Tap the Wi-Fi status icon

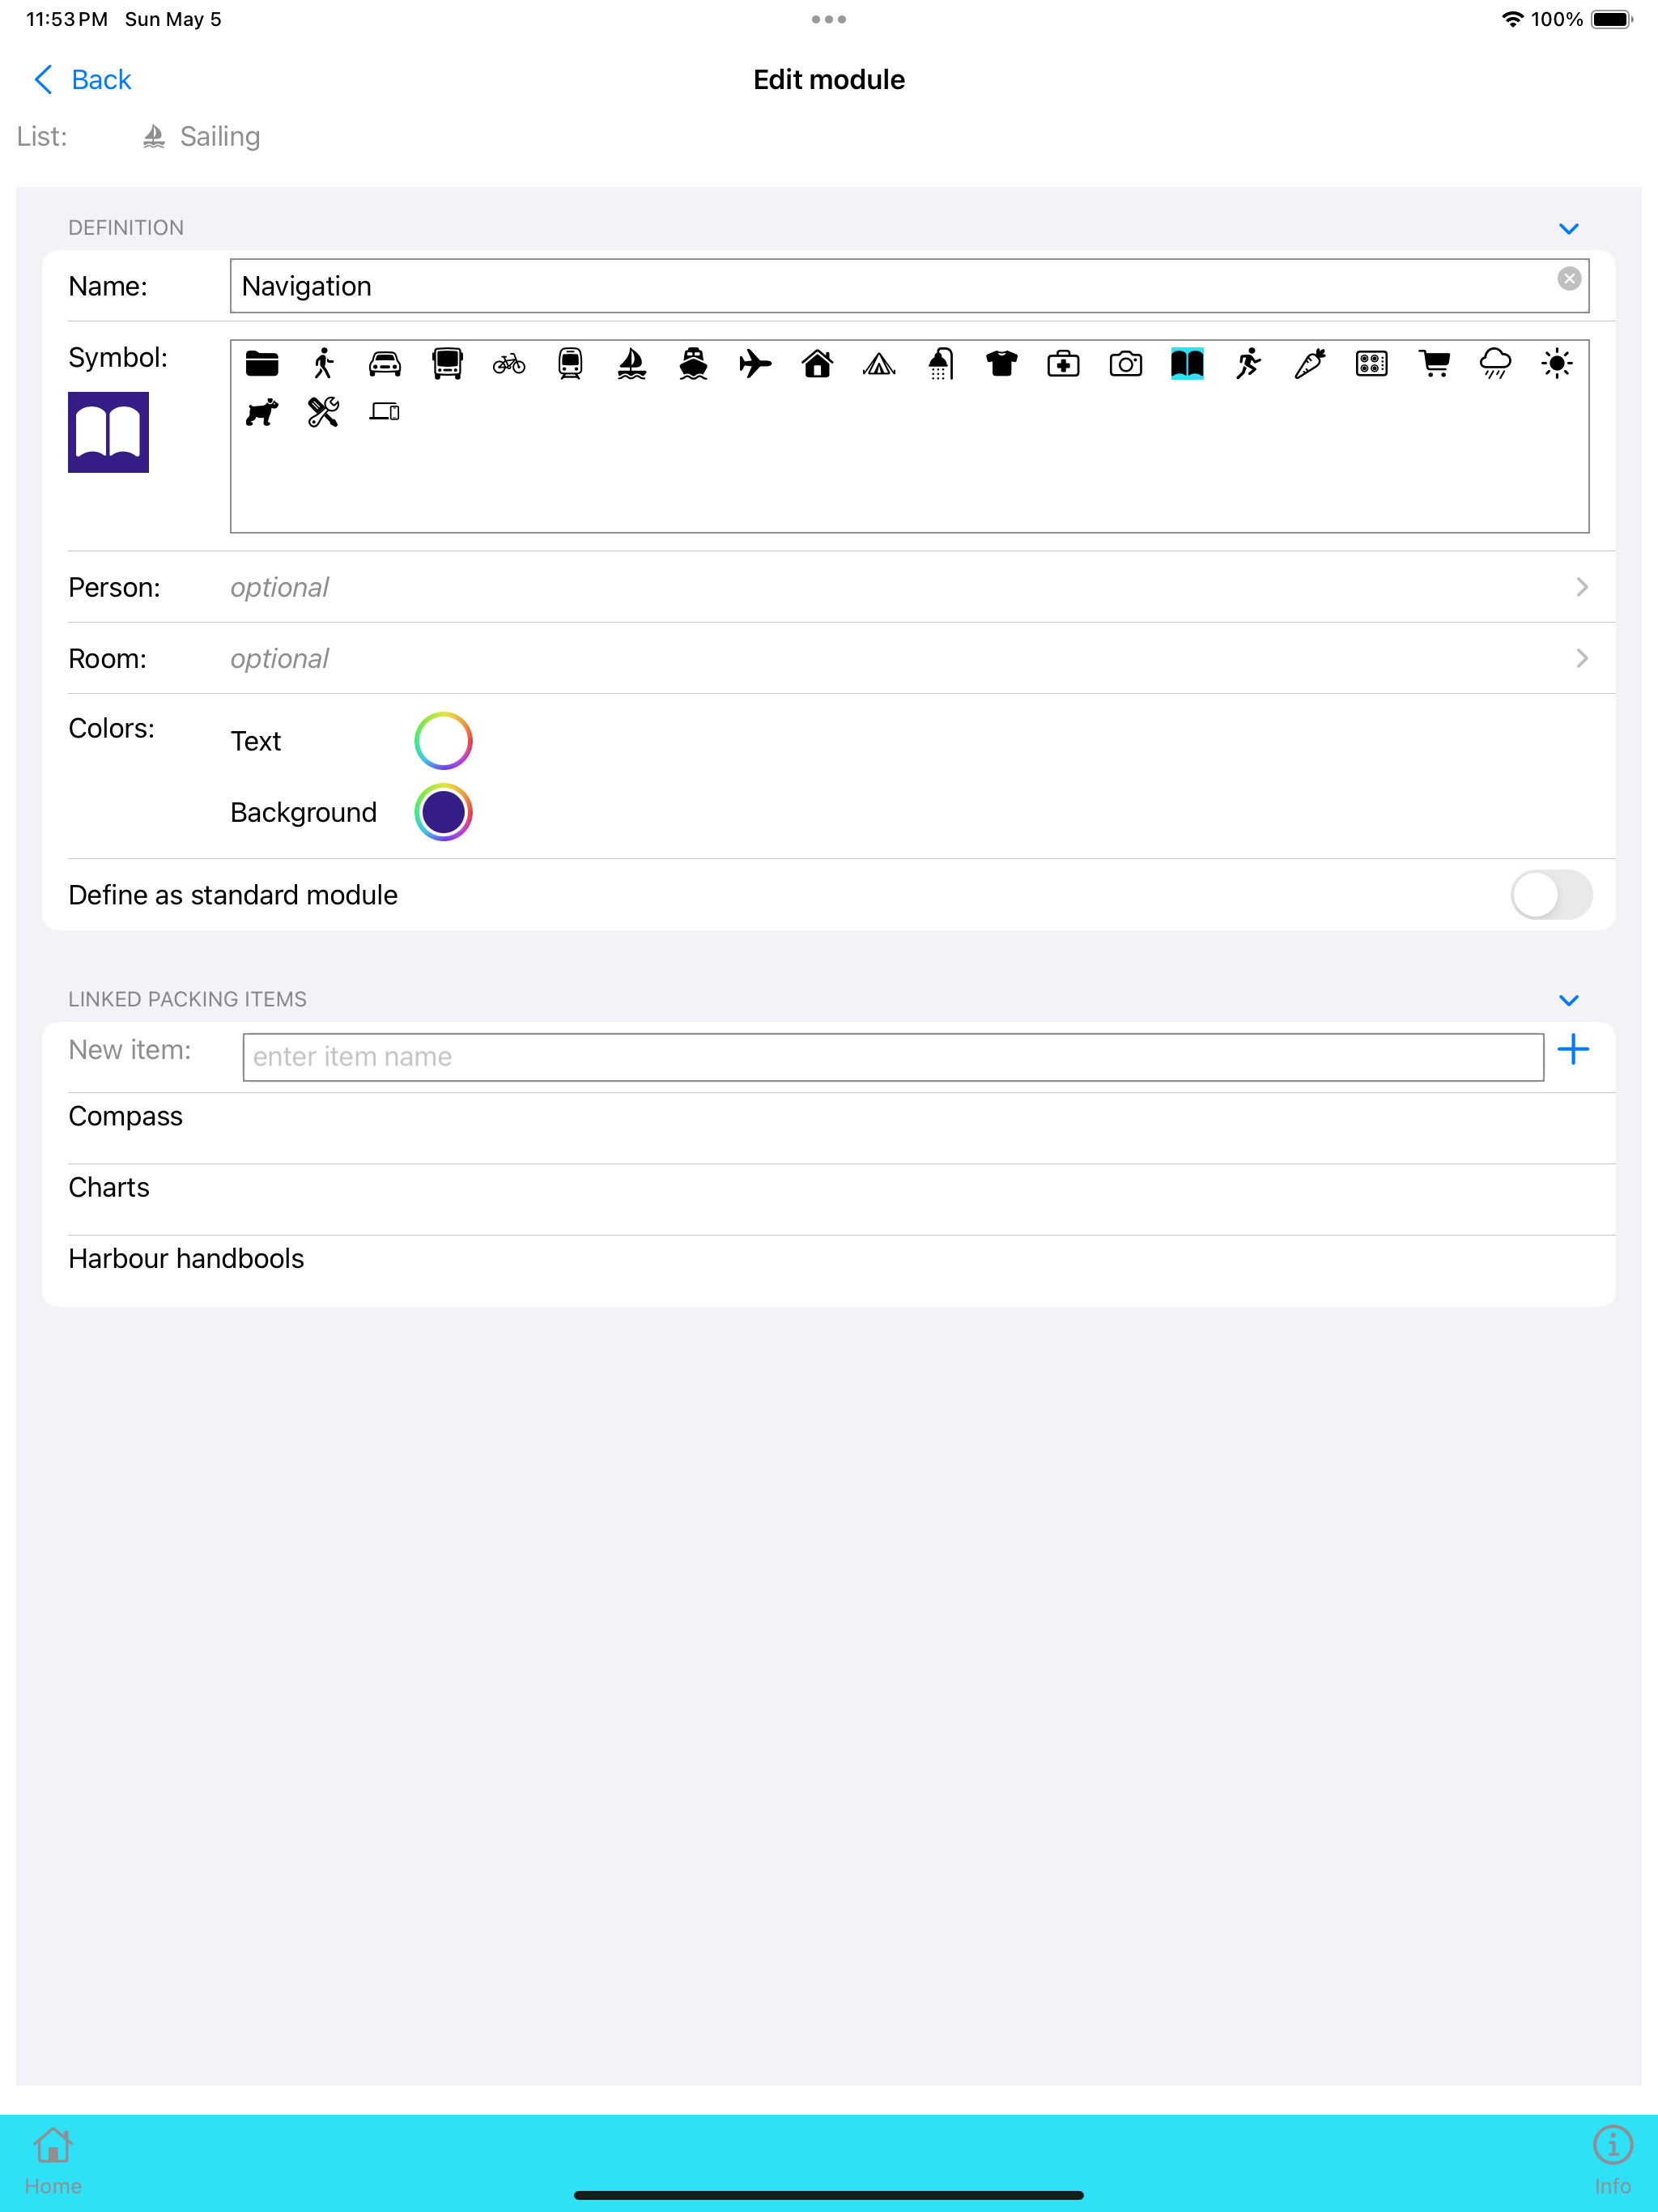(x=1512, y=19)
